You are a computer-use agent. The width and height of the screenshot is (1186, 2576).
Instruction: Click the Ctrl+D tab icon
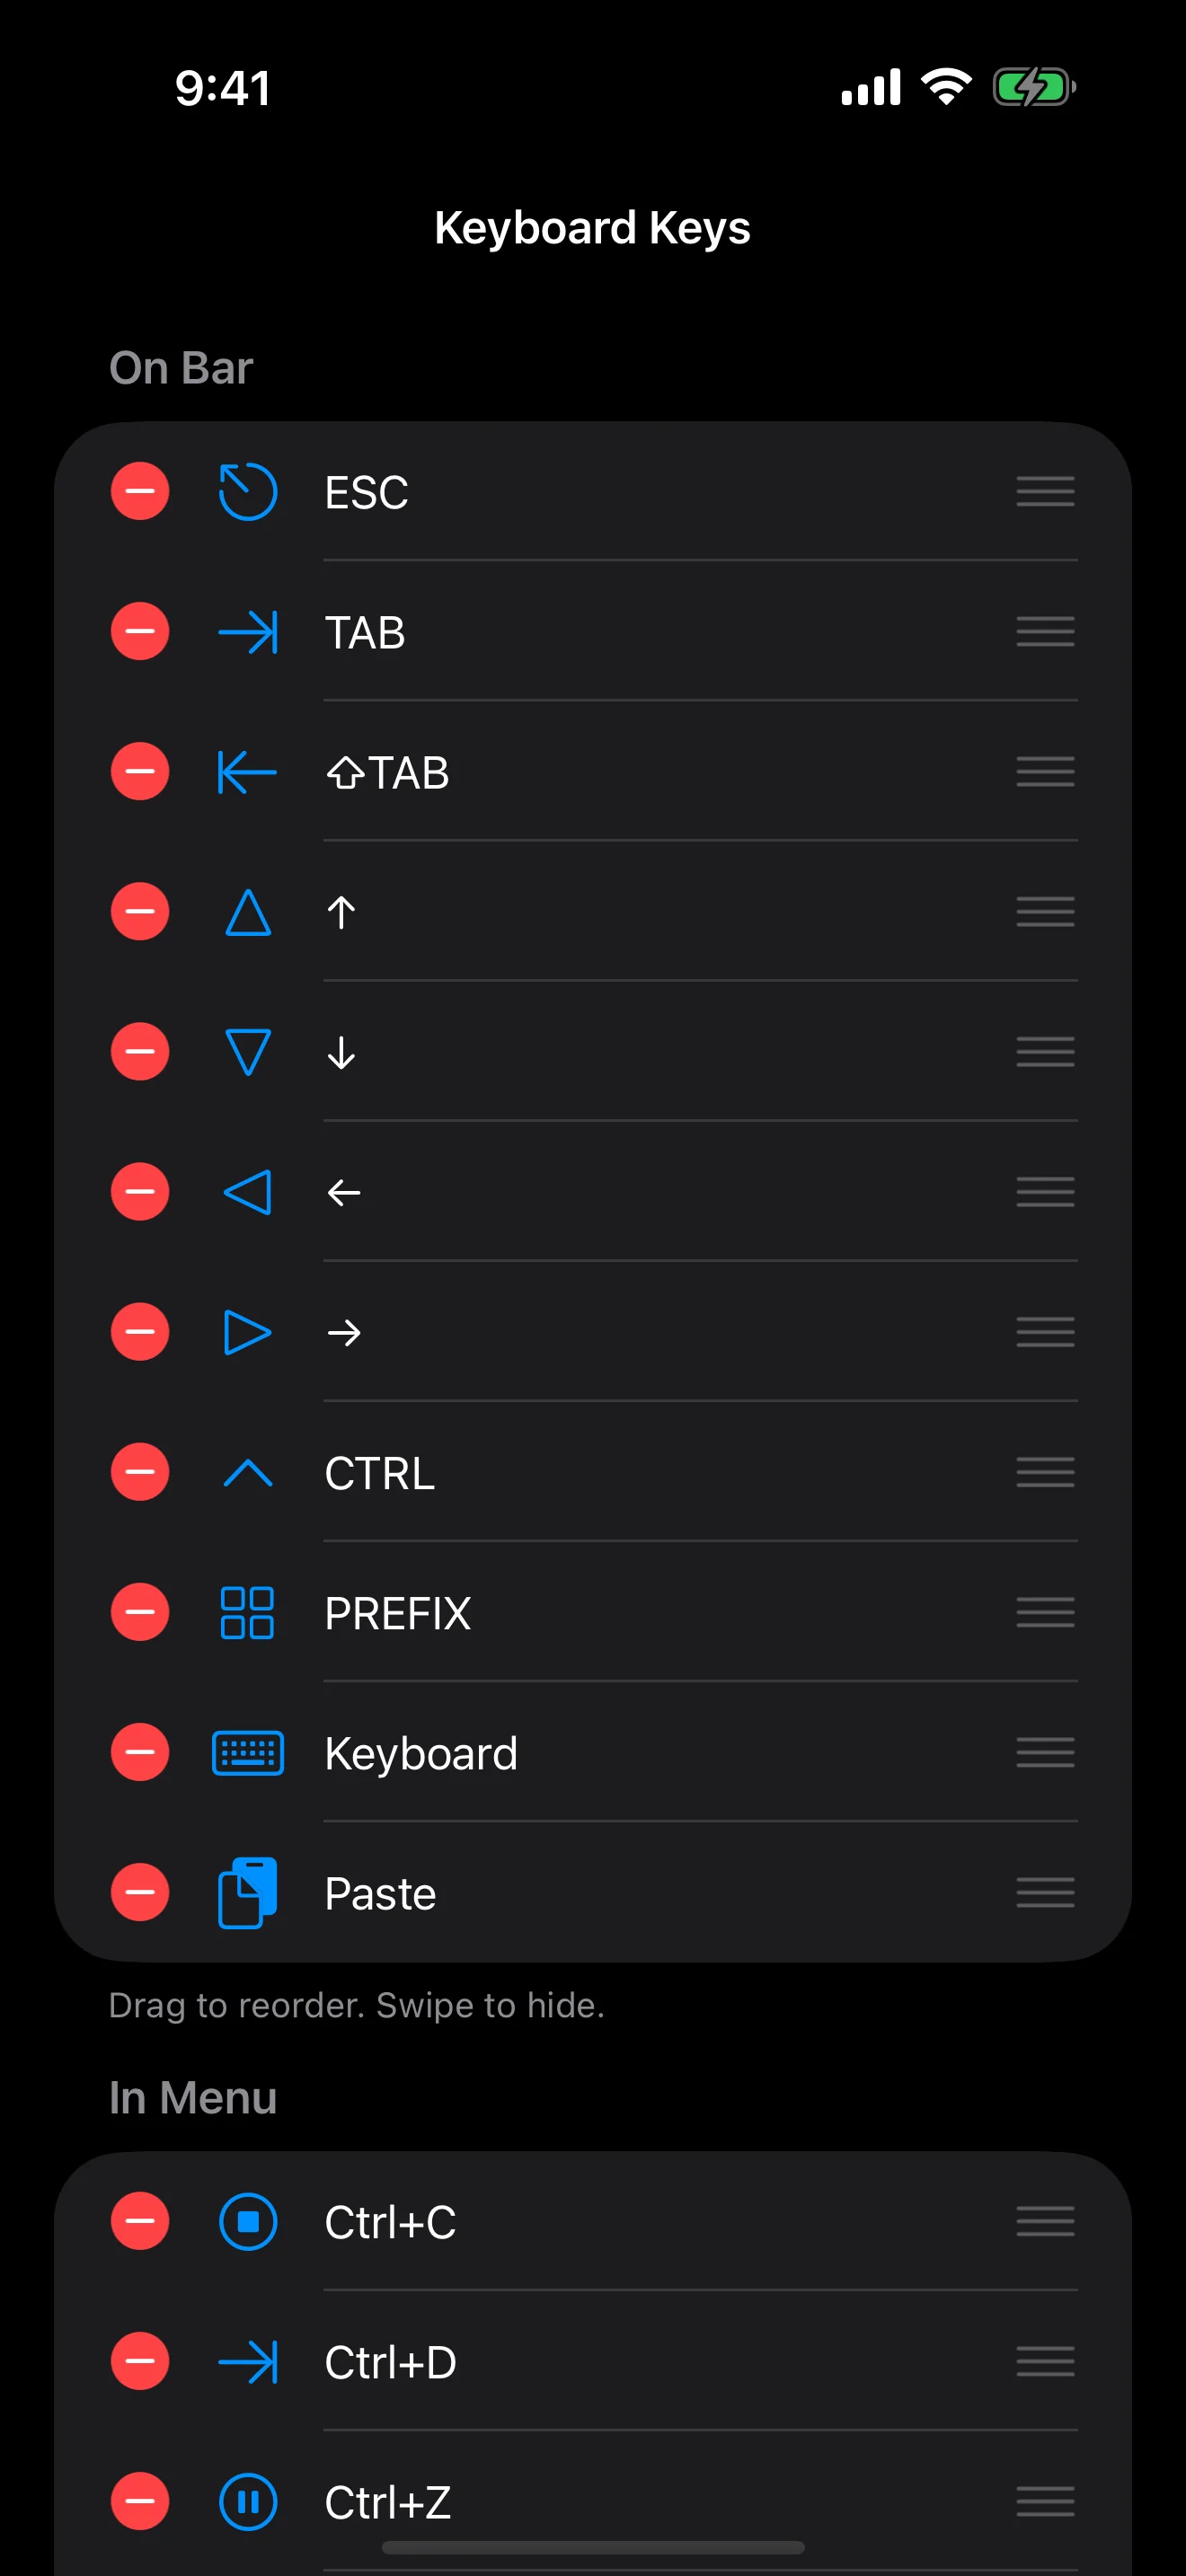(247, 2362)
